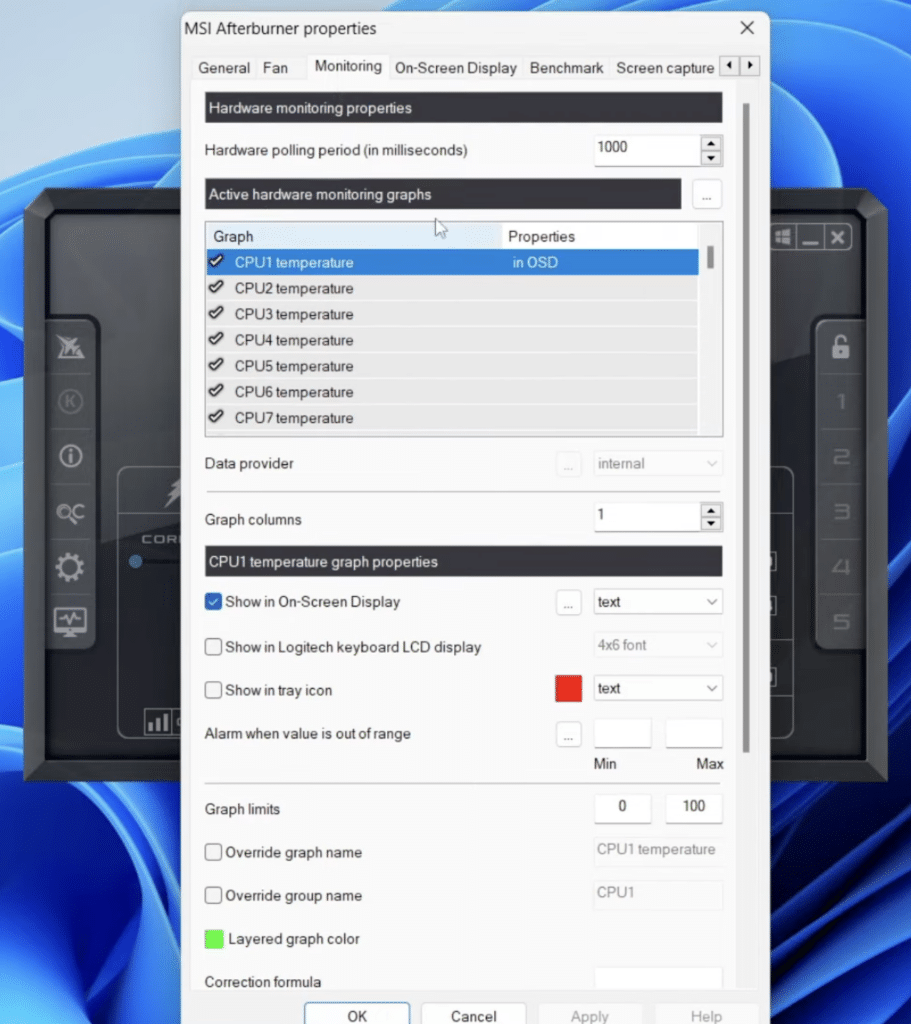This screenshot has height=1024, width=911.
Task: Select profile slot 4 in Afterburner window
Action: pyautogui.click(x=841, y=566)
